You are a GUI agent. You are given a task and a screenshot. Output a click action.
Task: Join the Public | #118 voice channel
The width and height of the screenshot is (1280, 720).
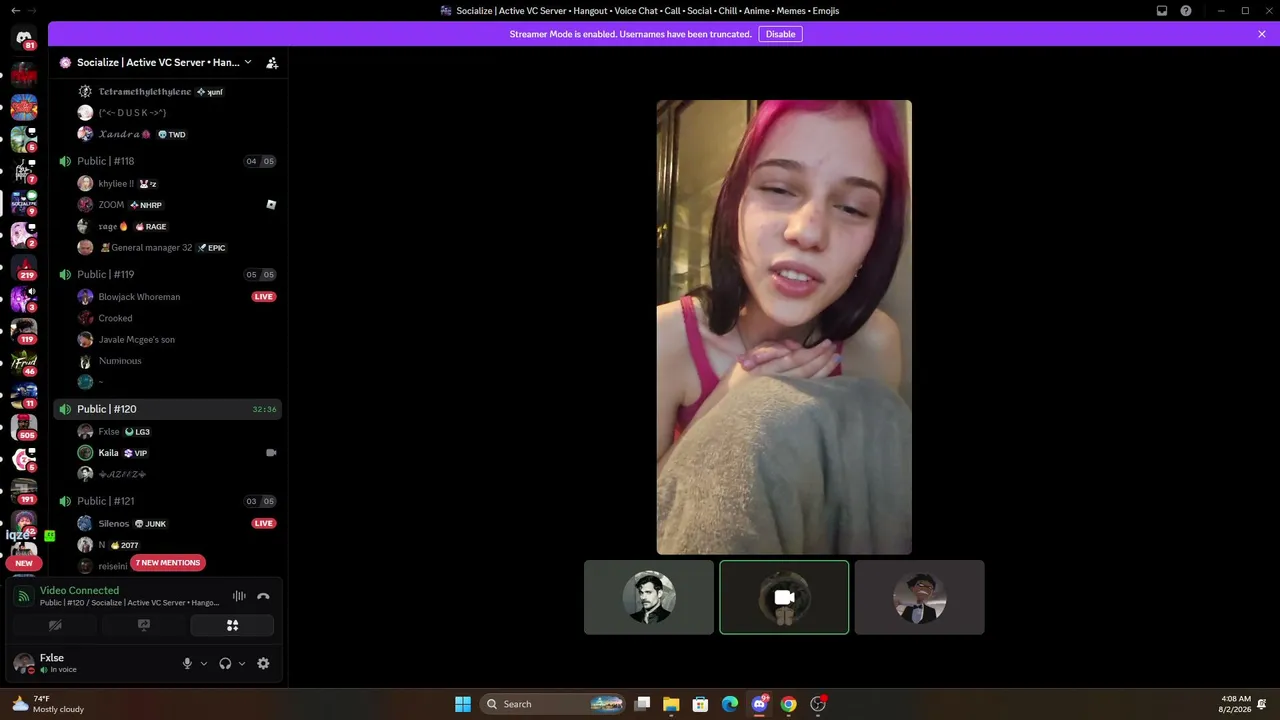[167, 161]
